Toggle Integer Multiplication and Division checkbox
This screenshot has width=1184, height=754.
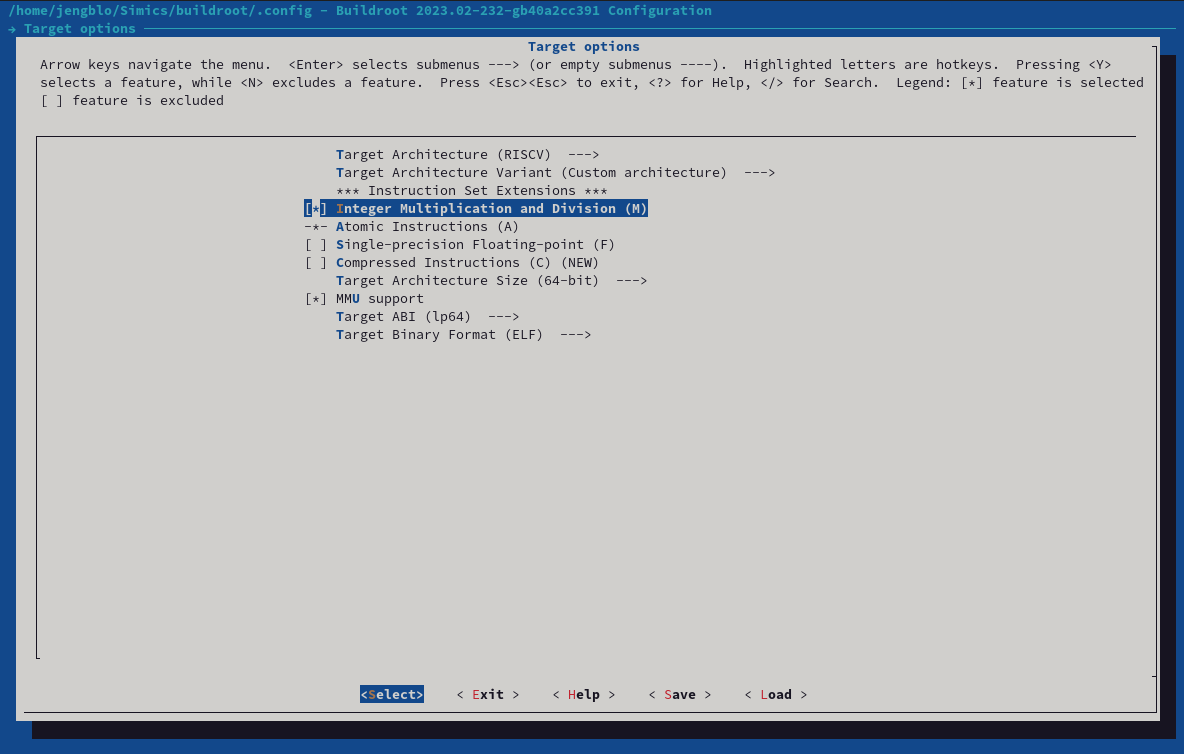316,209
